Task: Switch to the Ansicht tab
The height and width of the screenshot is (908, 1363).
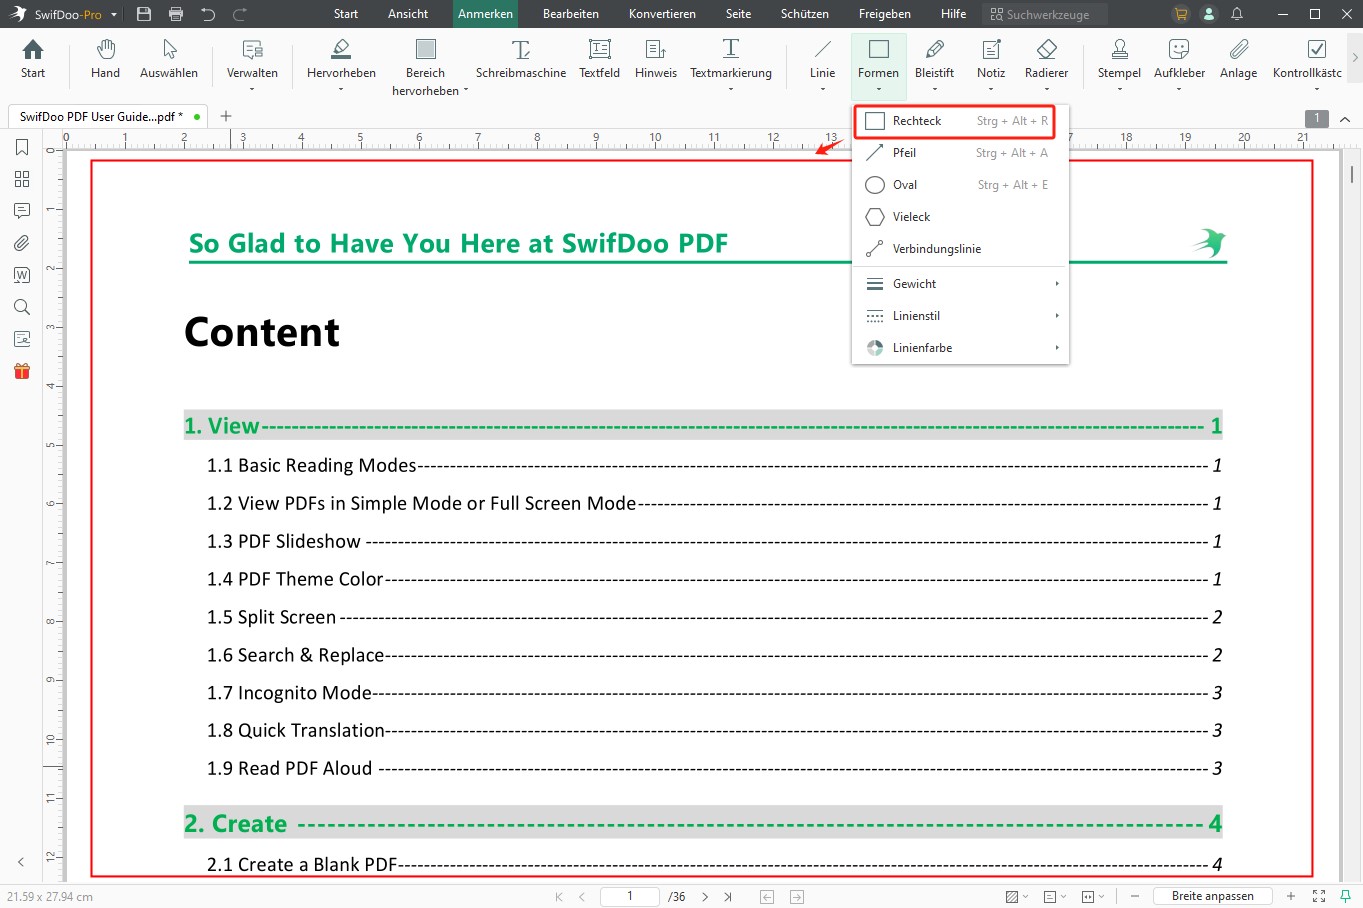Action: tap(408, 14)
